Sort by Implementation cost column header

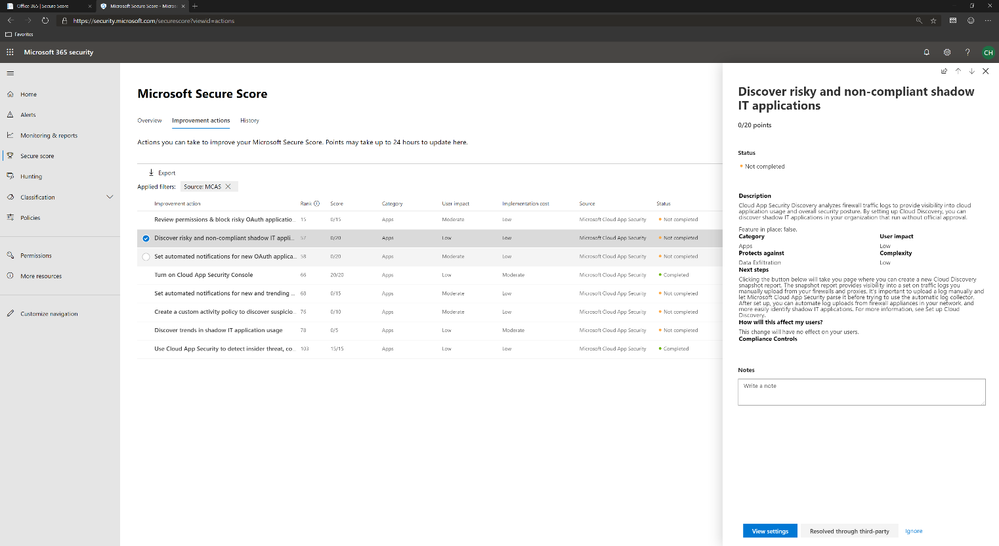526,204
